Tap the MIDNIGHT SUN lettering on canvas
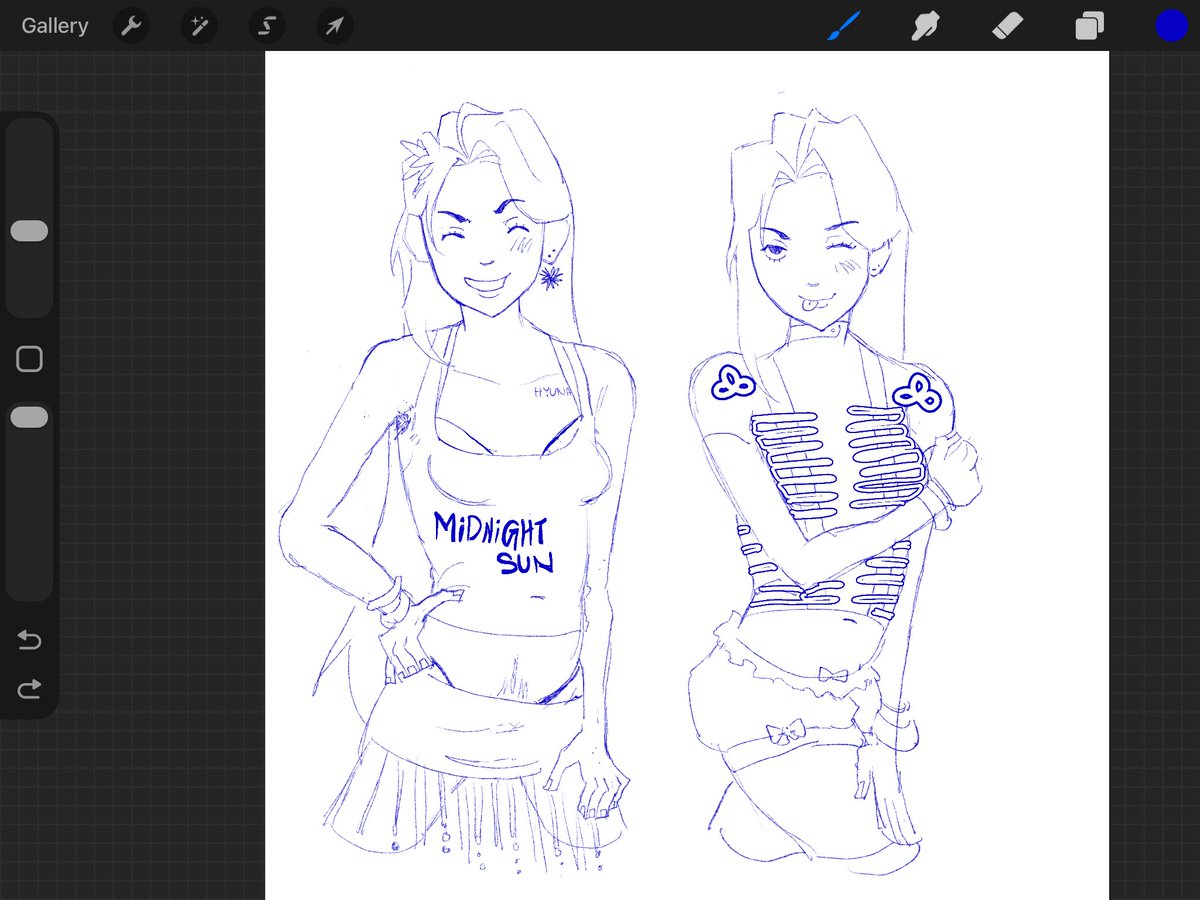 pos(494,541)
